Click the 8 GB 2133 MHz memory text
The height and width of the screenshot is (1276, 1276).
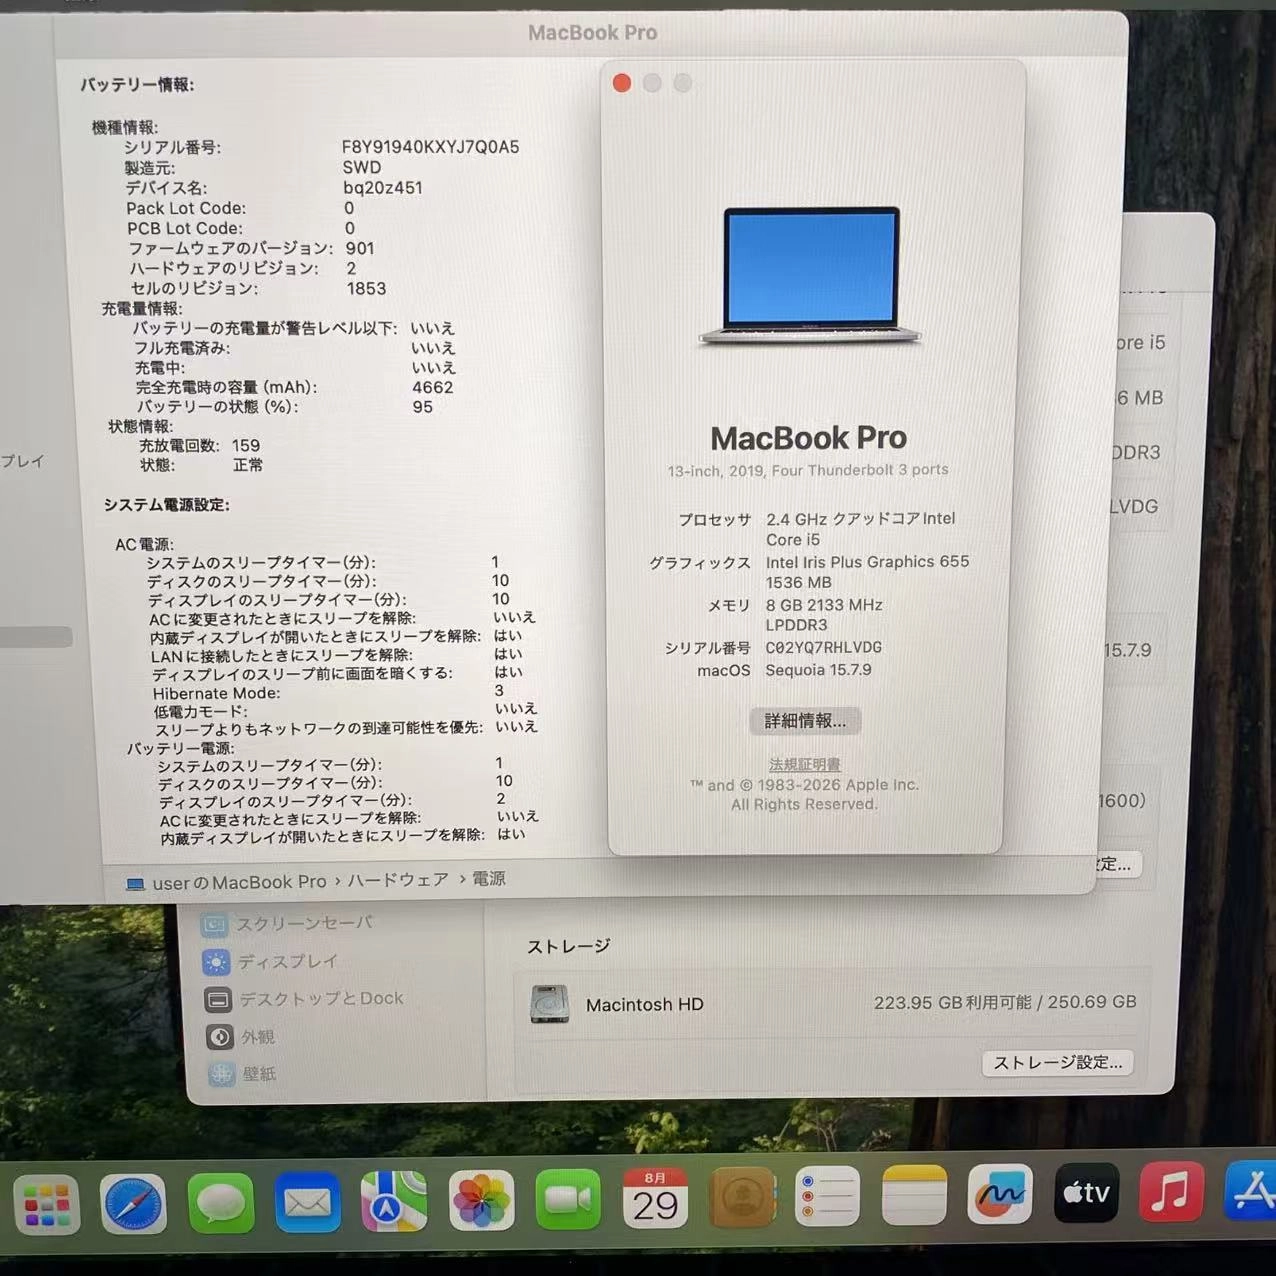tap(824, 605)
